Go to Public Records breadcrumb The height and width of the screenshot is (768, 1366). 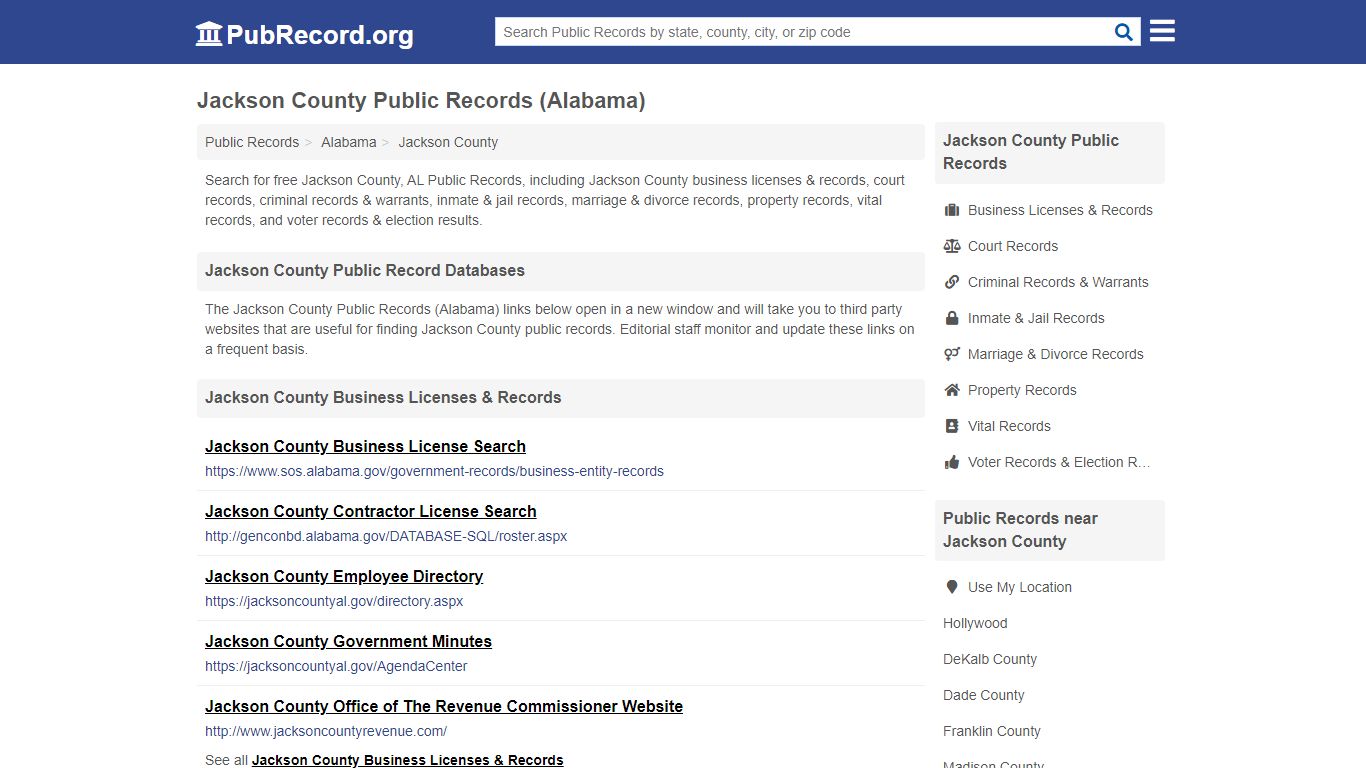(252, 142)
